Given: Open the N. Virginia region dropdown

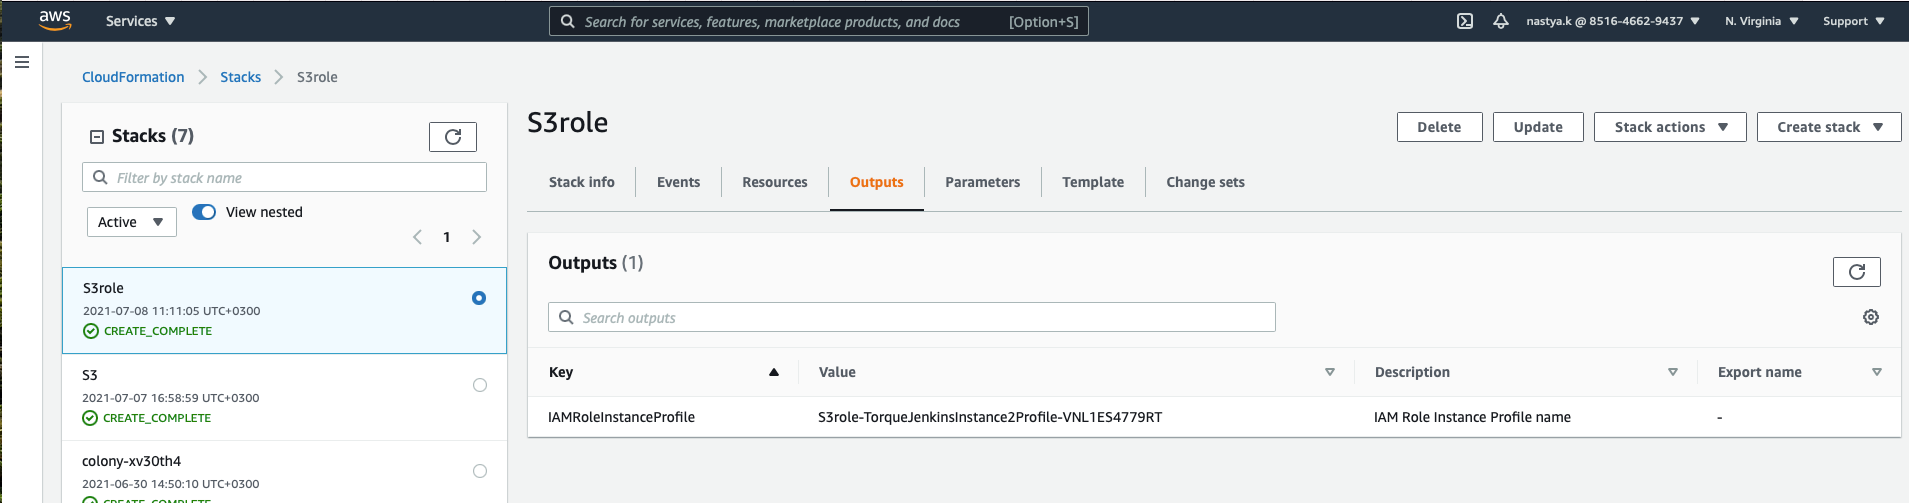Looking at the screenshot, I should [1762, 21].
